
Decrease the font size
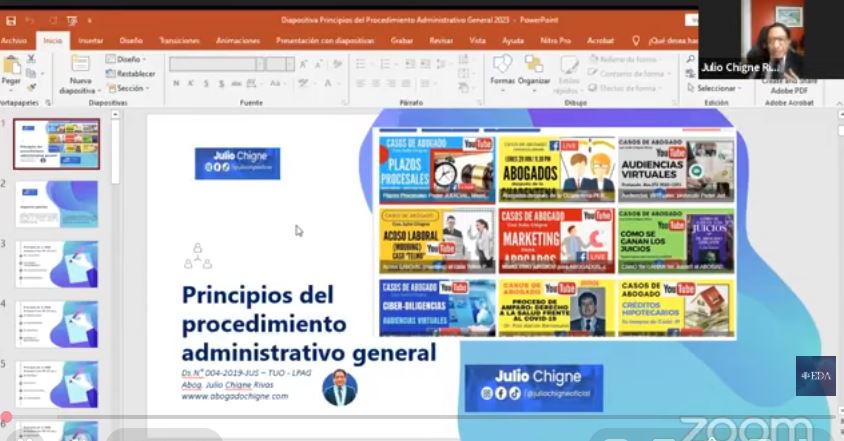coord(319,64)
